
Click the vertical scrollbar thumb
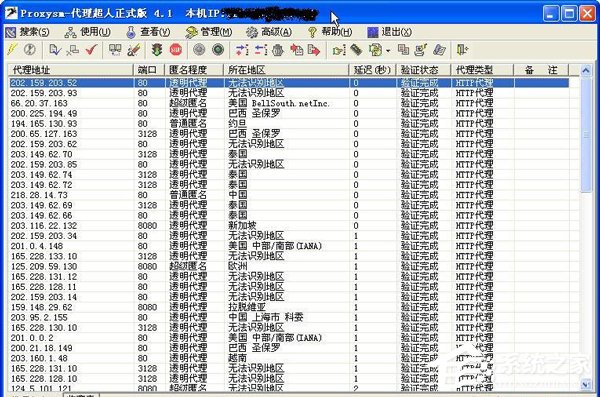tap(586, 134)
